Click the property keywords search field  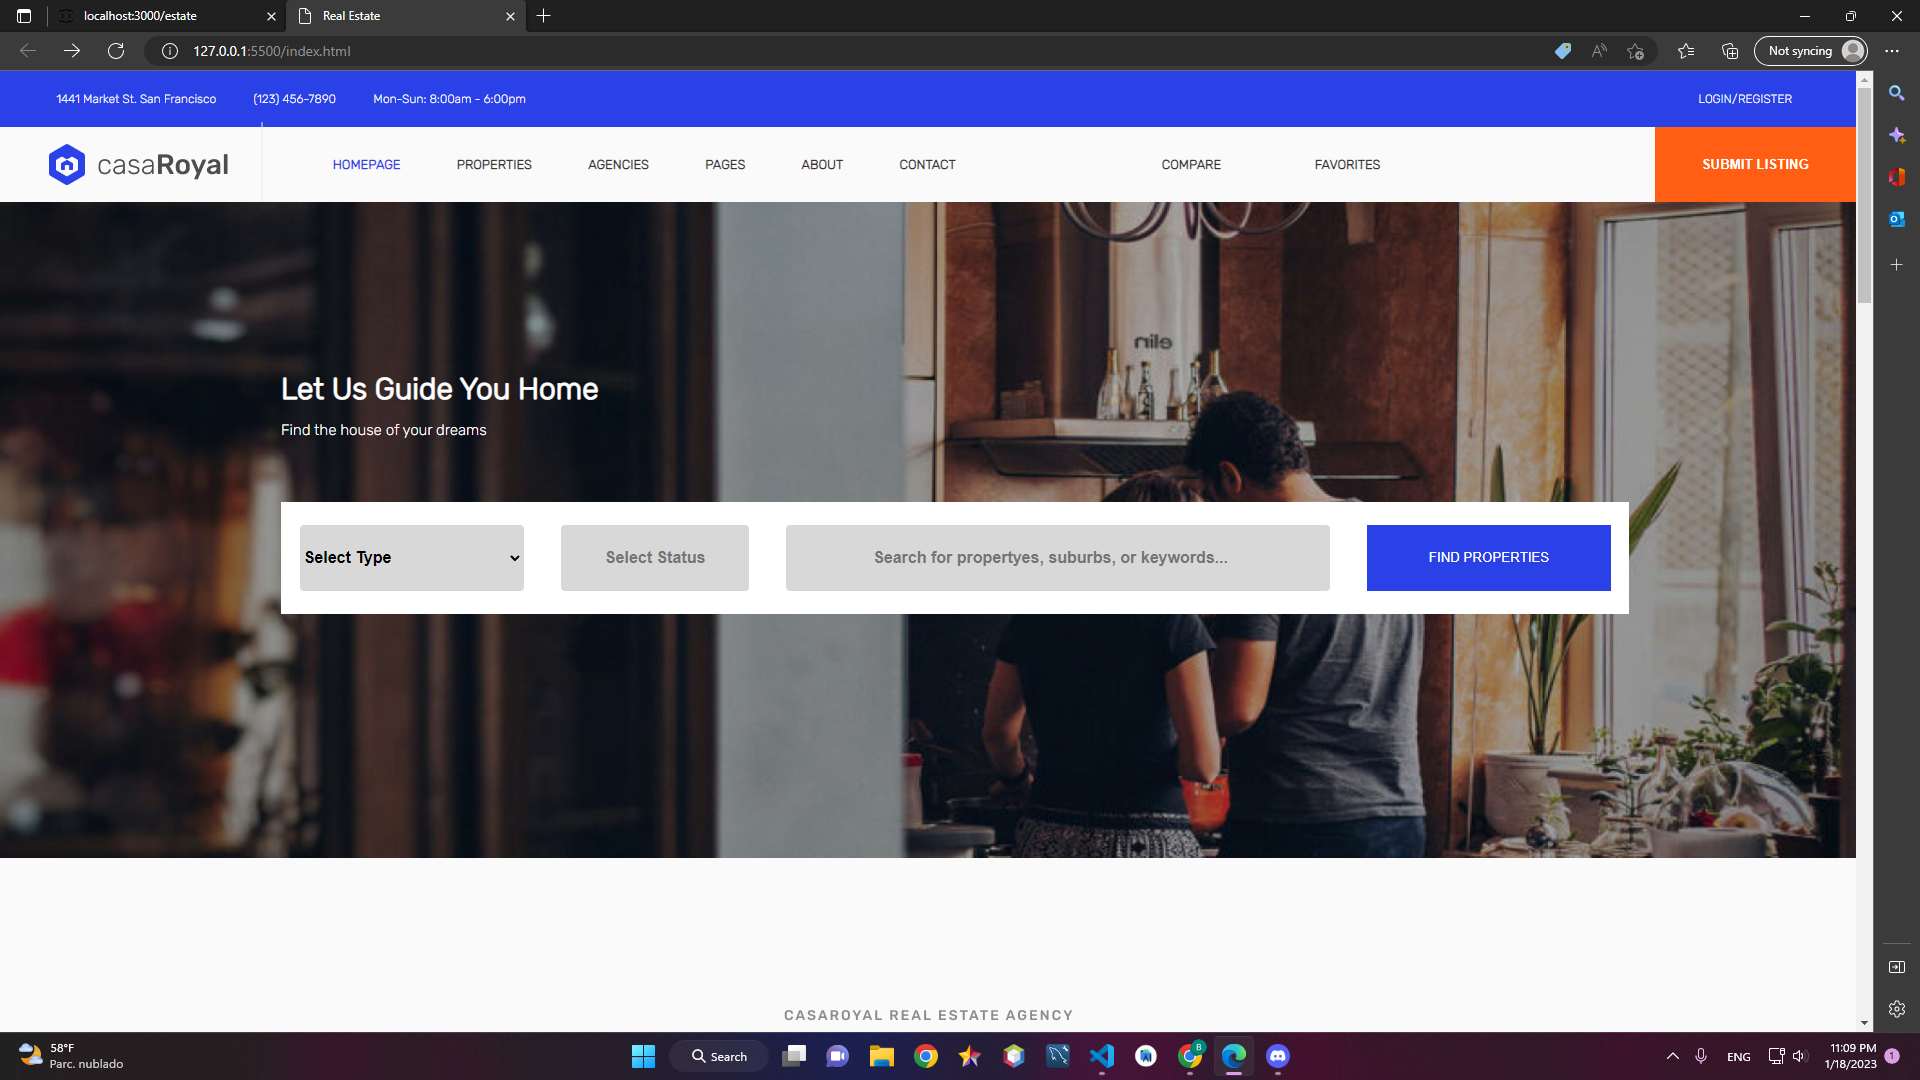[1057, 557]
